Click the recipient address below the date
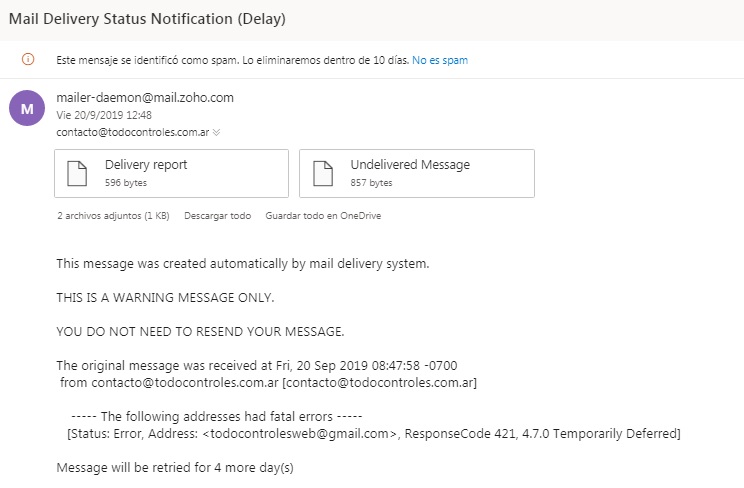Screen dimensions: 744x488 coord(133,131)
